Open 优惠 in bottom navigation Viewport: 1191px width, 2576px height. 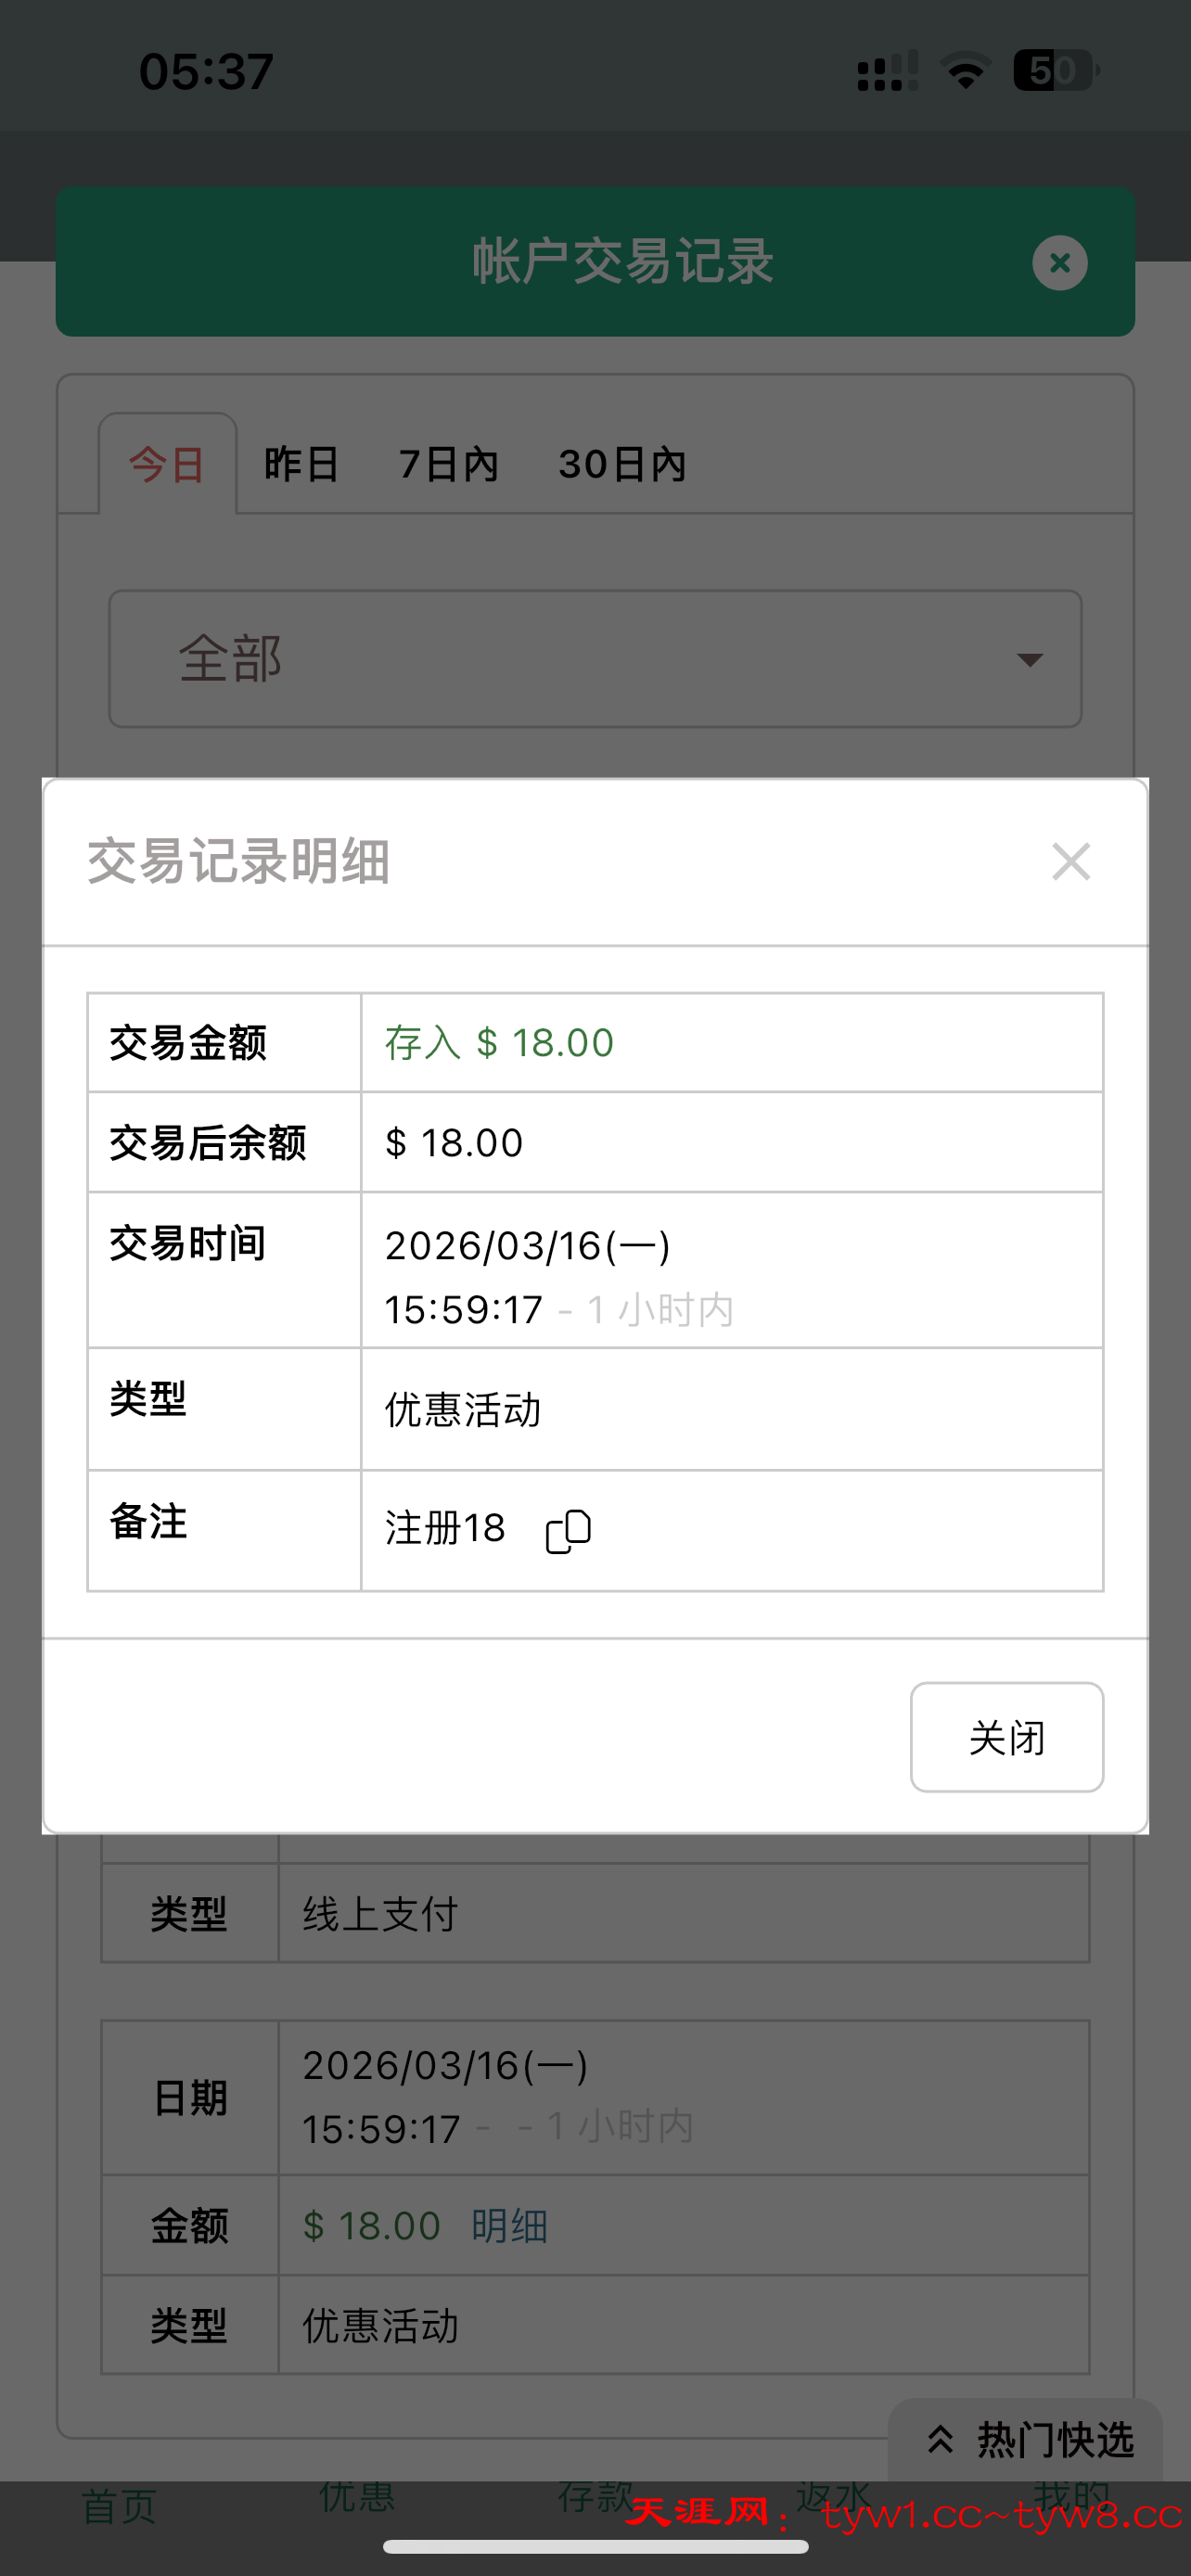(357, 2498)
